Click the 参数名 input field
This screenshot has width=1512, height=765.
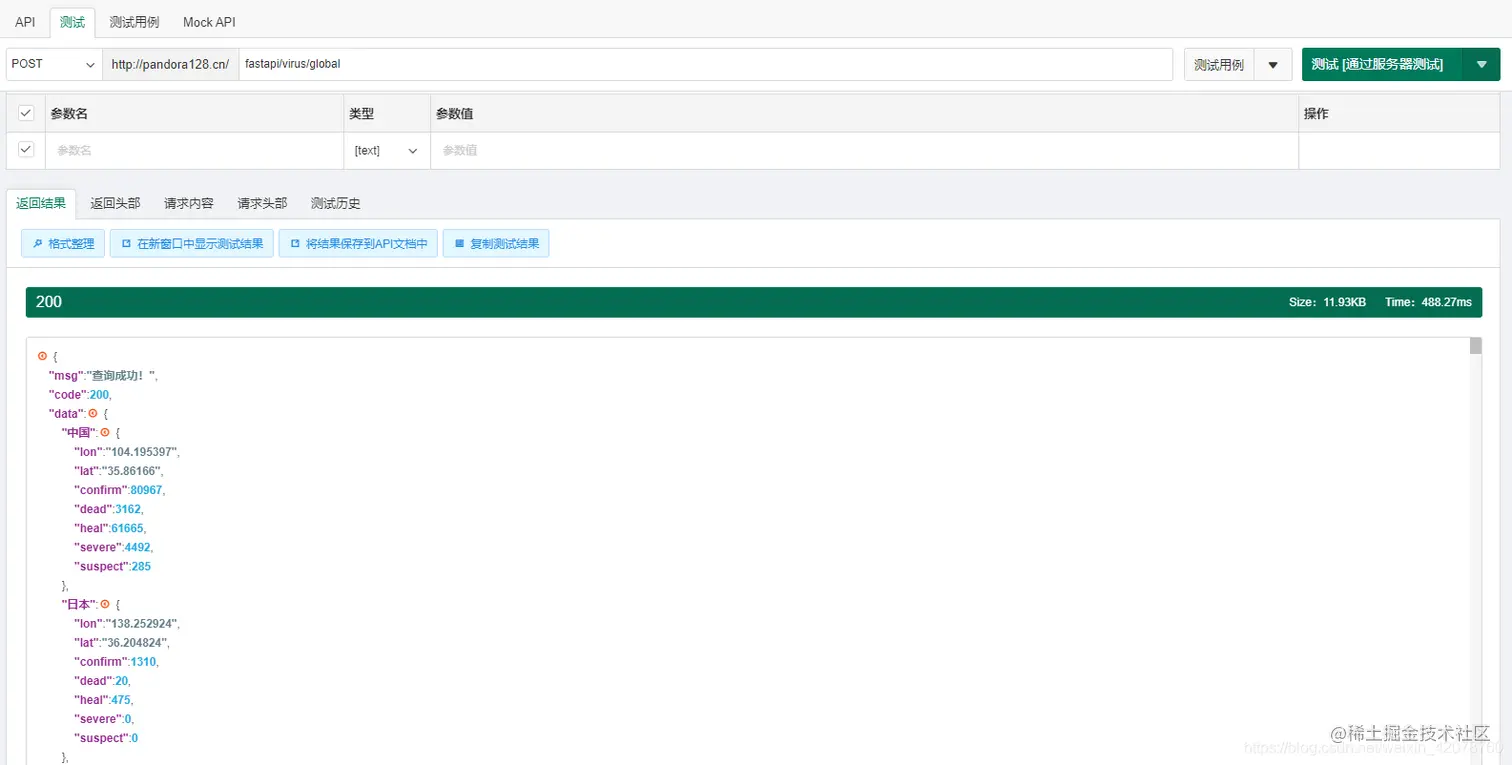click(194, 151)
